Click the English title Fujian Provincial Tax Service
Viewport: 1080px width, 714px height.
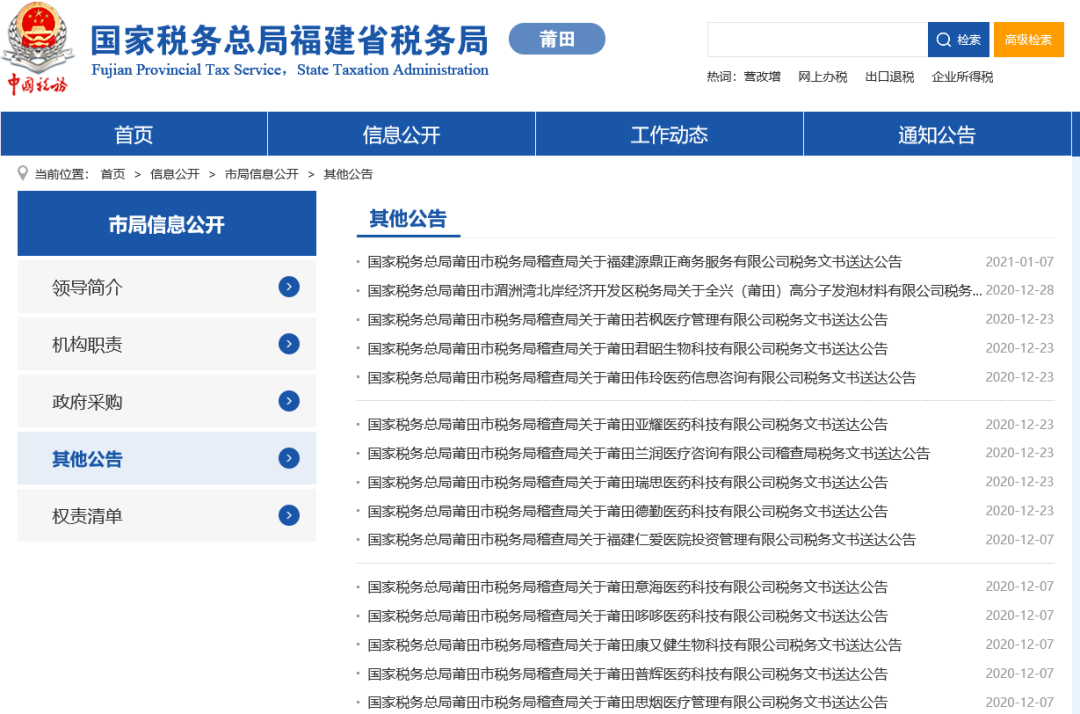tap(289, 70)
